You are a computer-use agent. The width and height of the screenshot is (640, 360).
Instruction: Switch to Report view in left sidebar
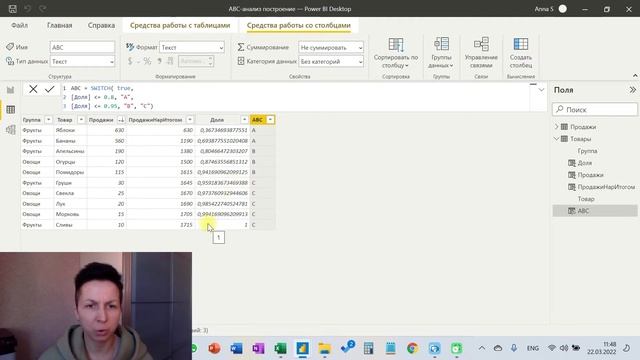(11, 90)
